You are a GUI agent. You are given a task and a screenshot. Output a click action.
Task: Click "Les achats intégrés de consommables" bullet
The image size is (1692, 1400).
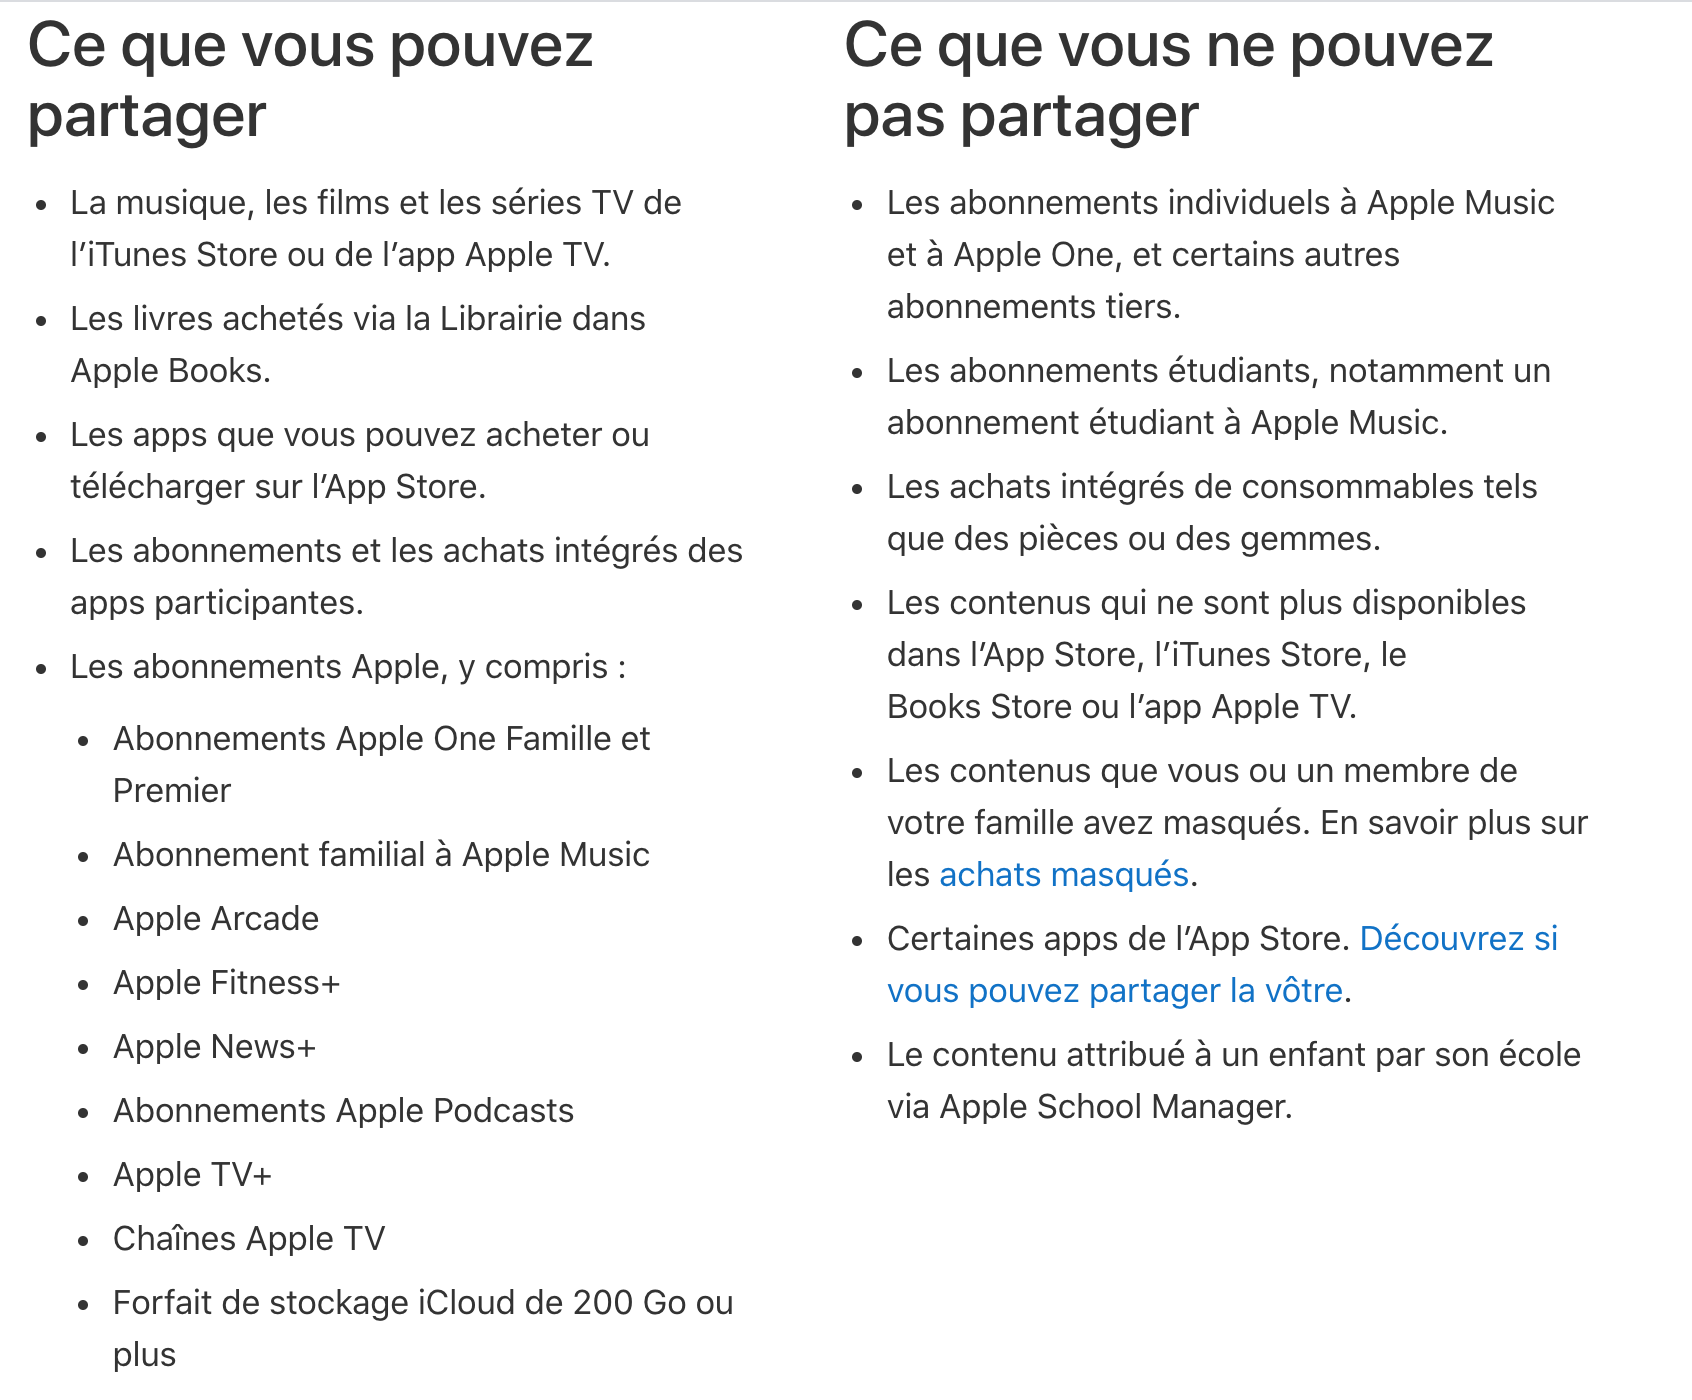click(1211, 487)
